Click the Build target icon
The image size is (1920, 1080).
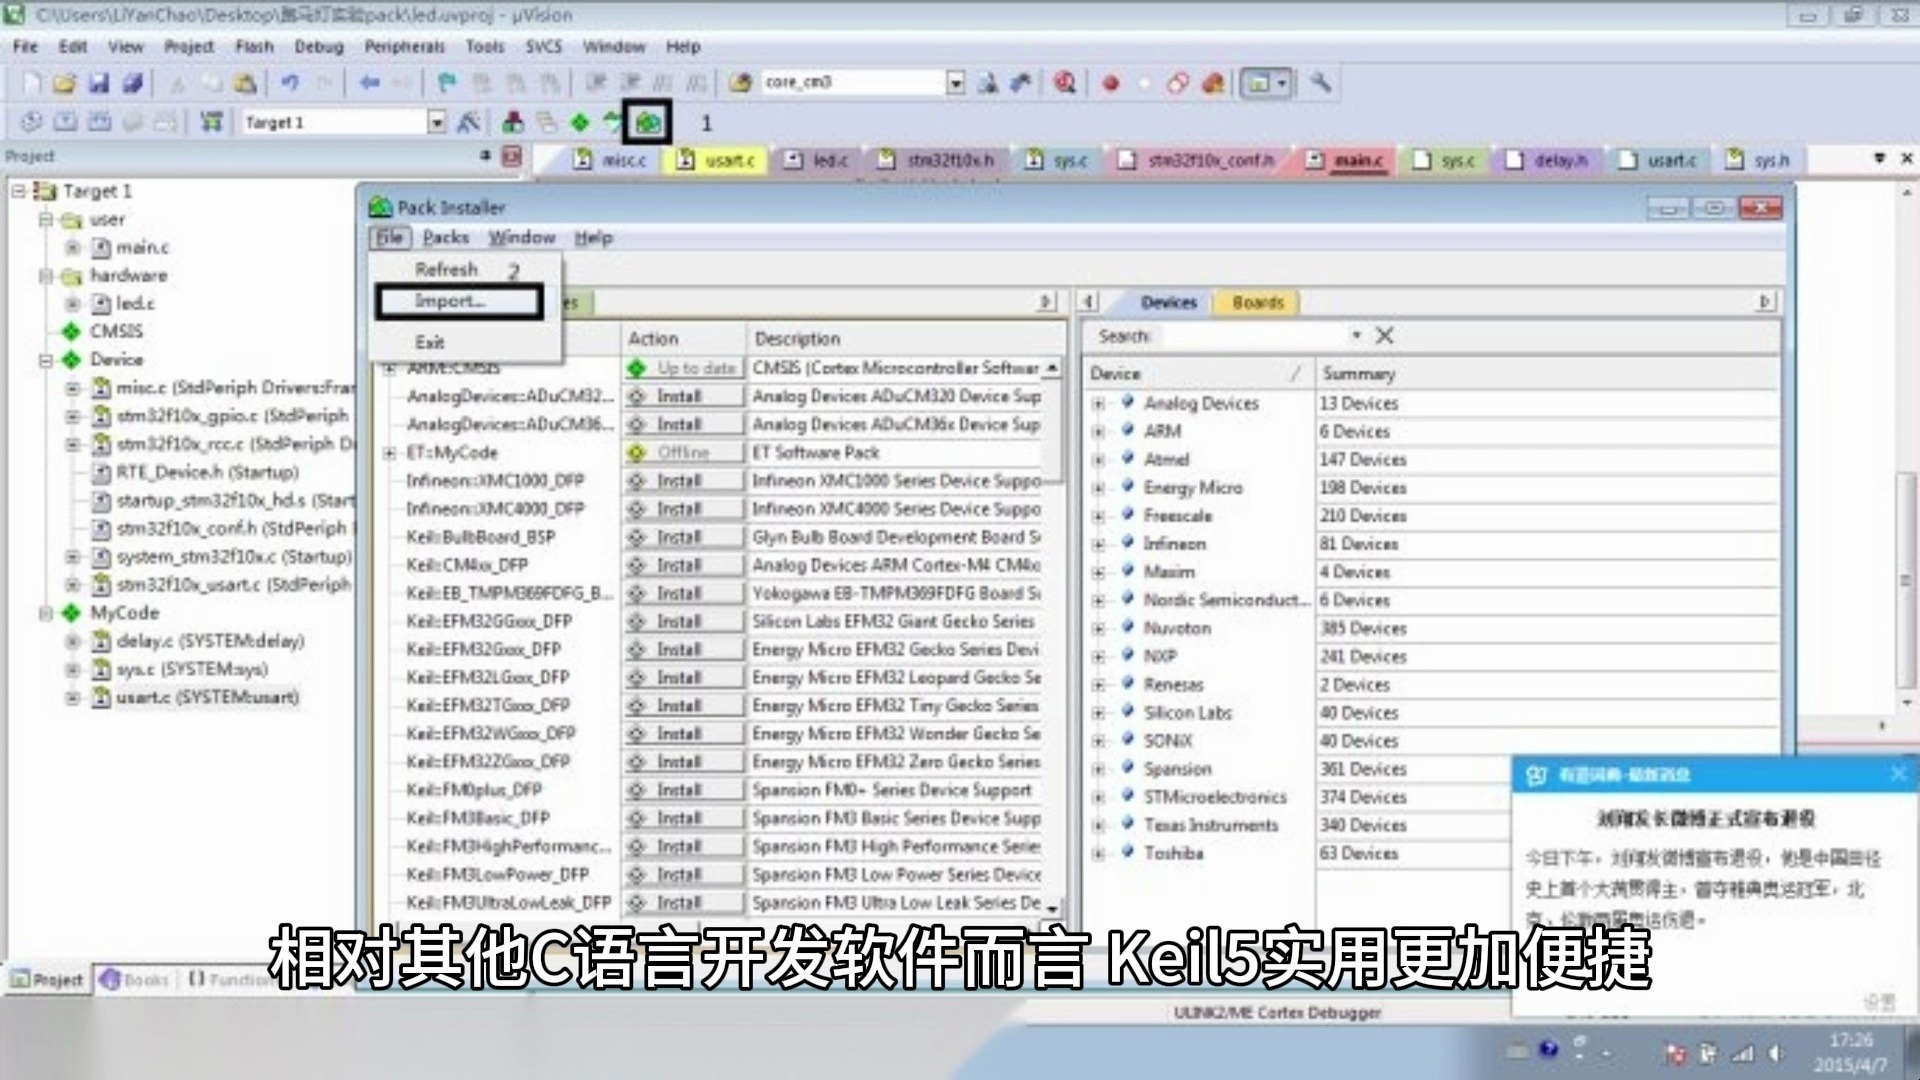click(x=65, y=122)
